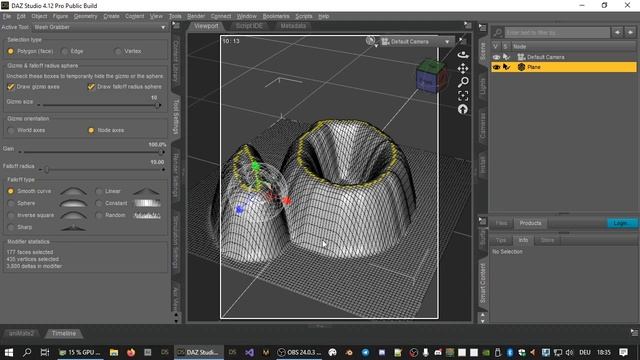
Task: Open the Default Camera view dropdown
Action: [x=416, y=42]
